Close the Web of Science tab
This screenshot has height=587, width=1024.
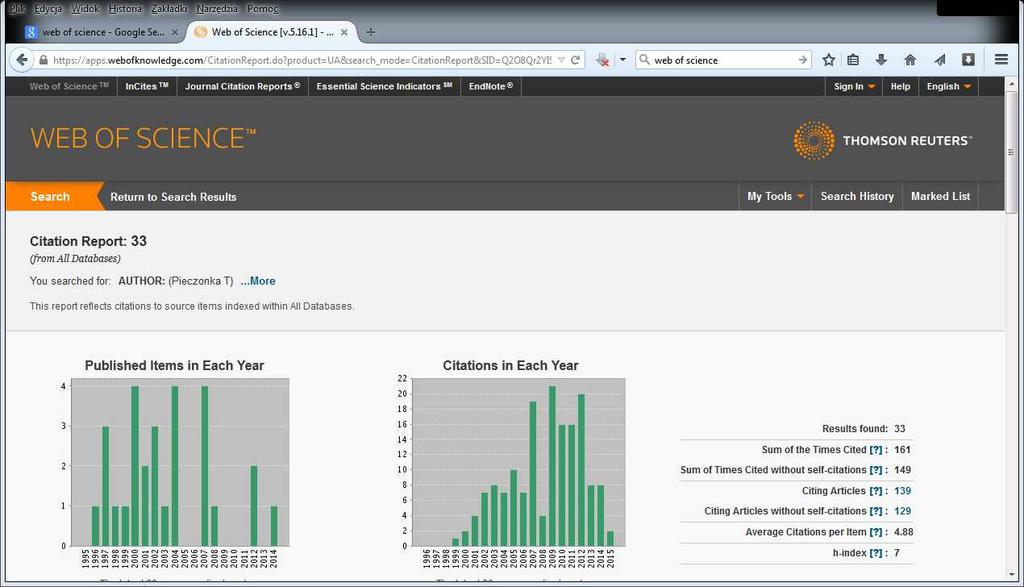click(344, 32)
